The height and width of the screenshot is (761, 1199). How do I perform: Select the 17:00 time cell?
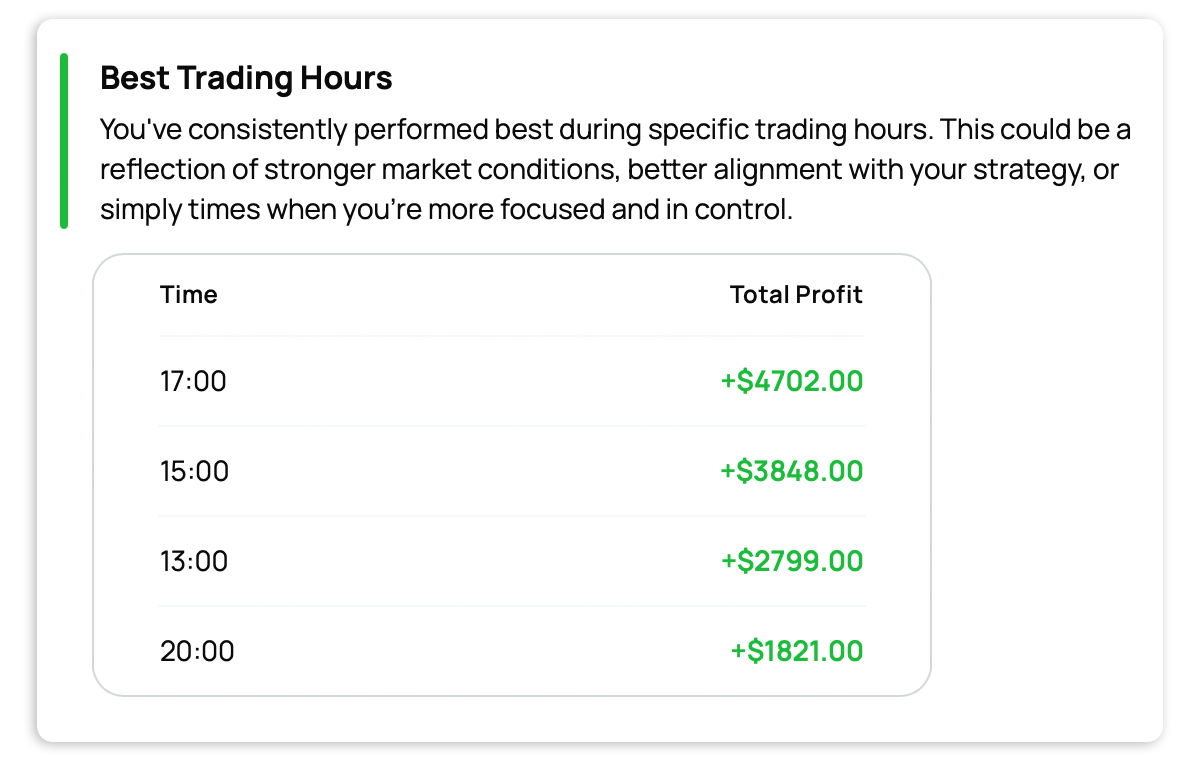coord(193,381)
